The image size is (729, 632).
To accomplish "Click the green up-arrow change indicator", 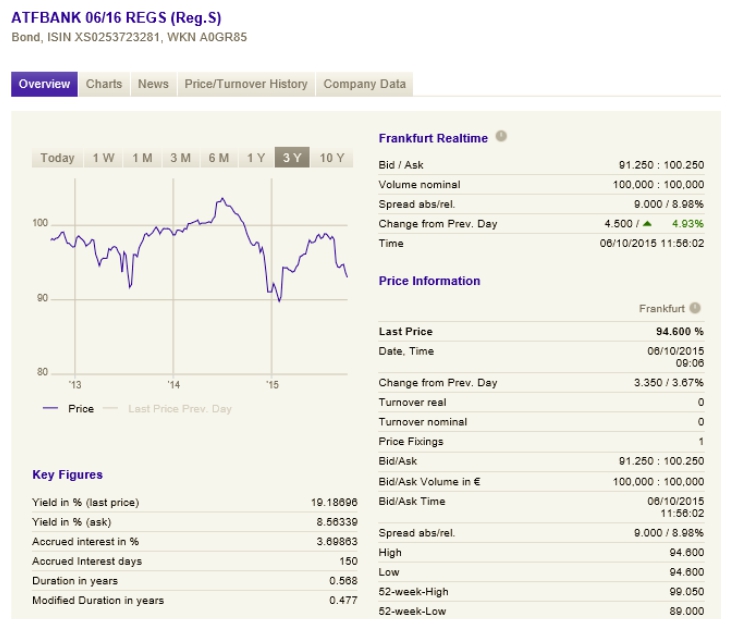I will 647,224.
